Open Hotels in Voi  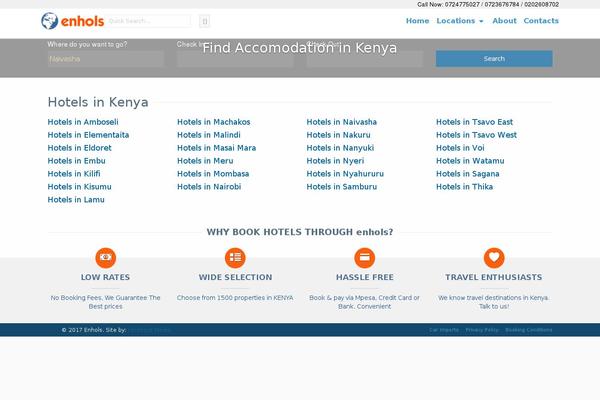[460, 148]
